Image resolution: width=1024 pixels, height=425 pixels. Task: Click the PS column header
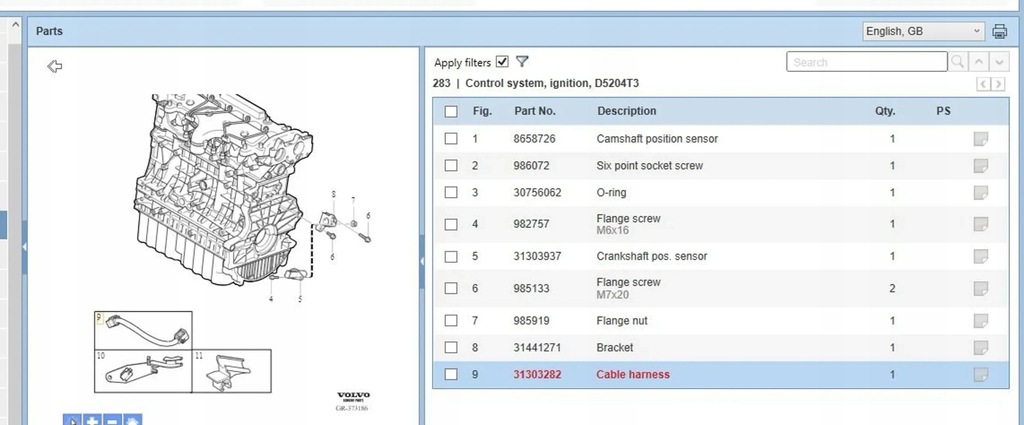[943, 111]
